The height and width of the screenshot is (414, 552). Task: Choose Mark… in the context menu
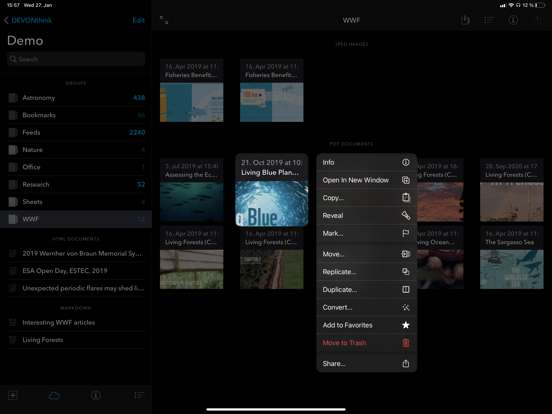366,233
